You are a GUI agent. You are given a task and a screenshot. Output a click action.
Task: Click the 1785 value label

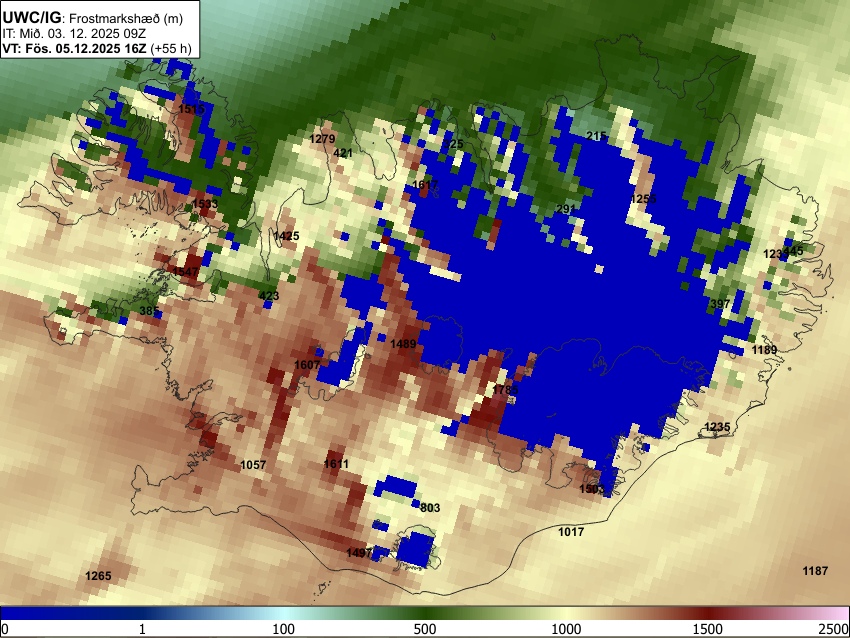[x=505, y=390]
